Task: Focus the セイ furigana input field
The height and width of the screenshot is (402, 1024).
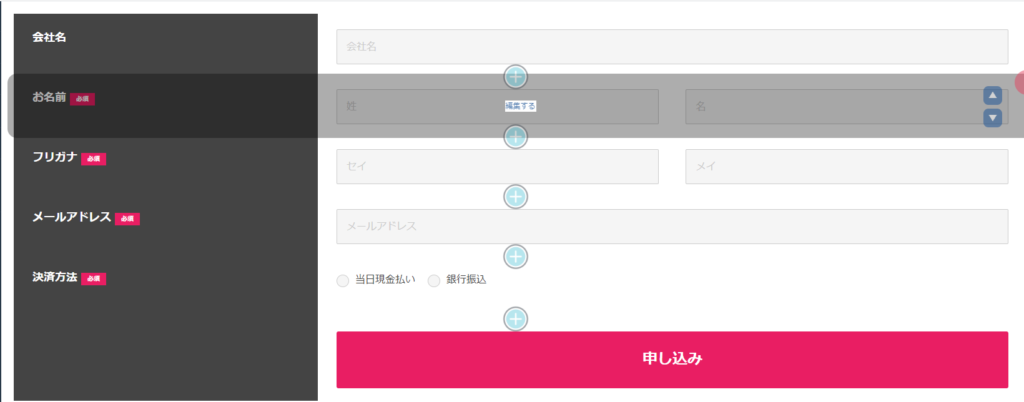Action: (x=498, y=166)
